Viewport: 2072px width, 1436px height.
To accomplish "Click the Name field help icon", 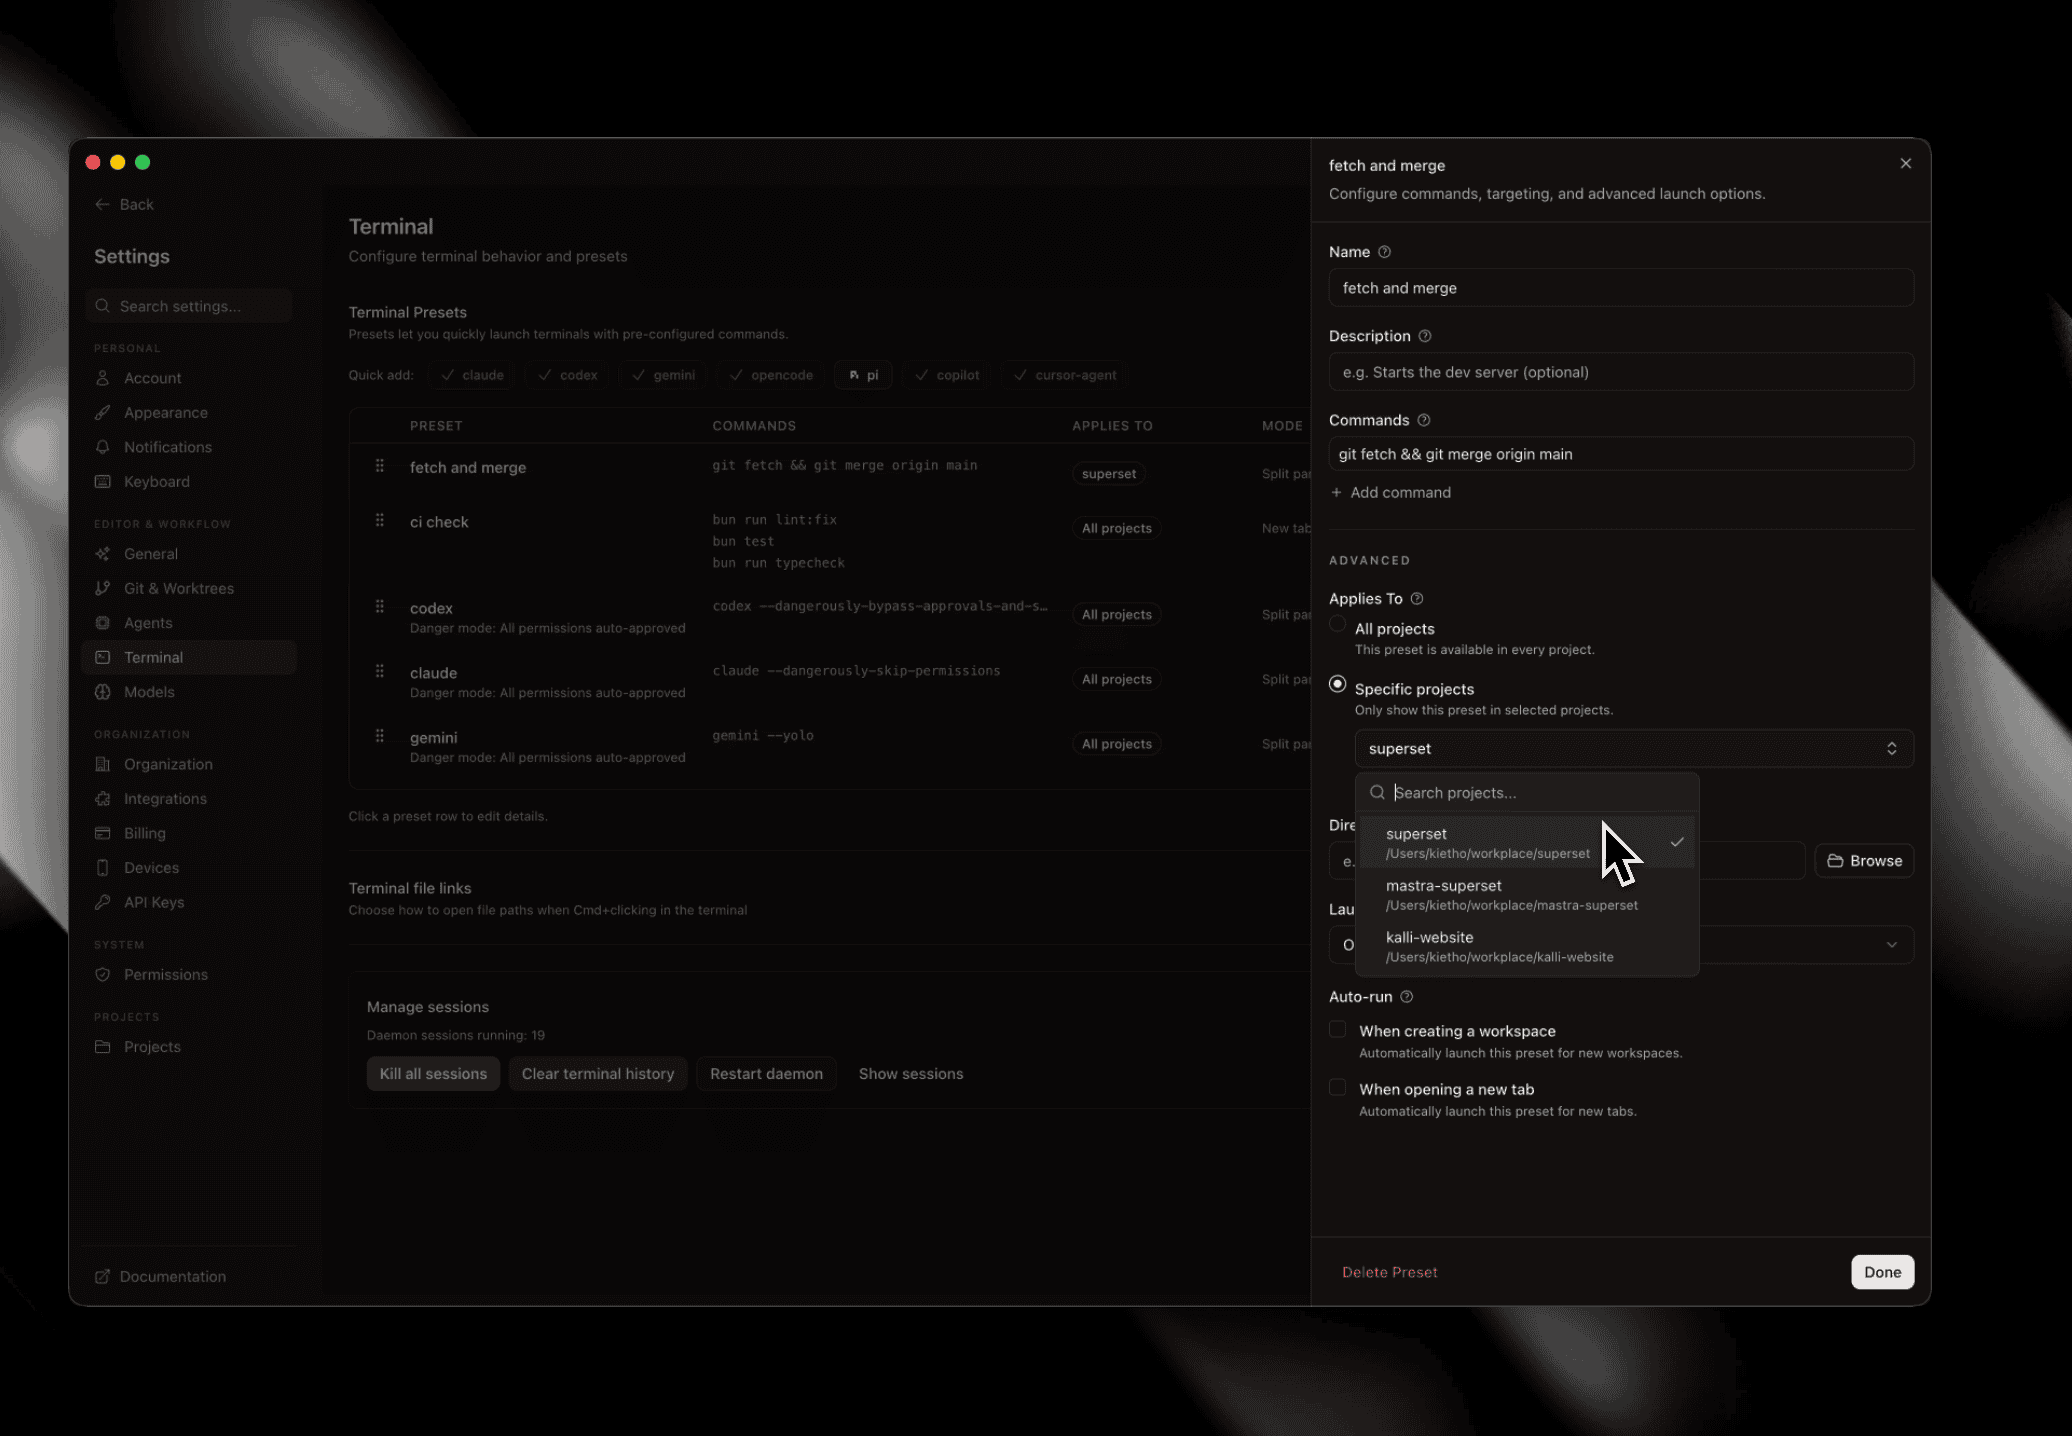I will pos(1384,252).
